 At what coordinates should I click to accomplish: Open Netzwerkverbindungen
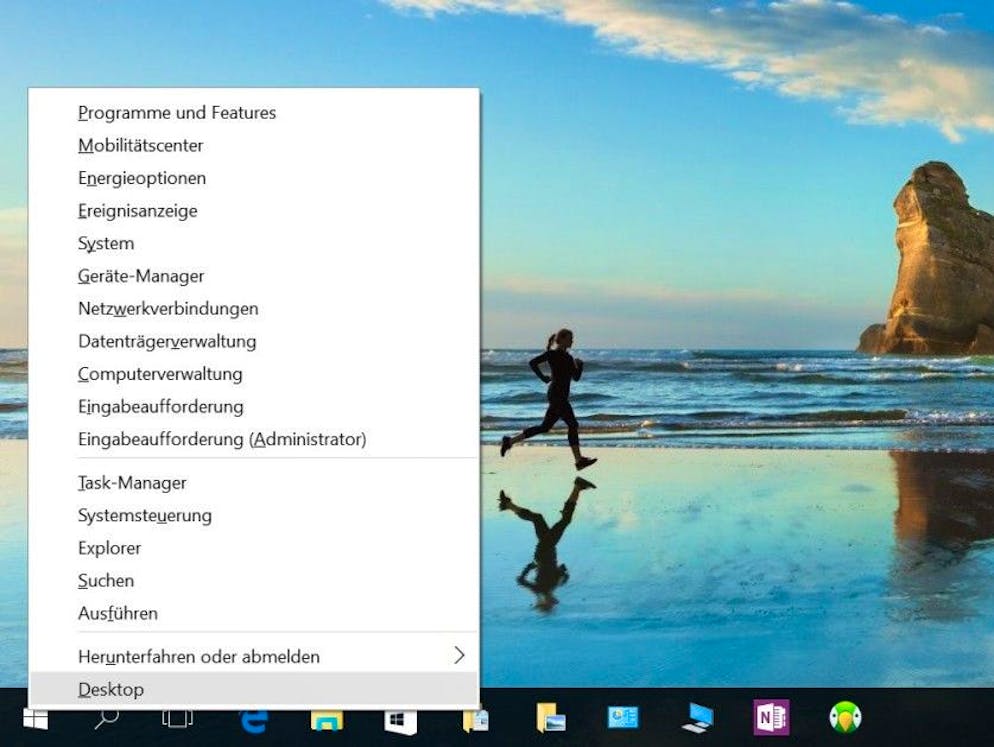coord(254,309)
